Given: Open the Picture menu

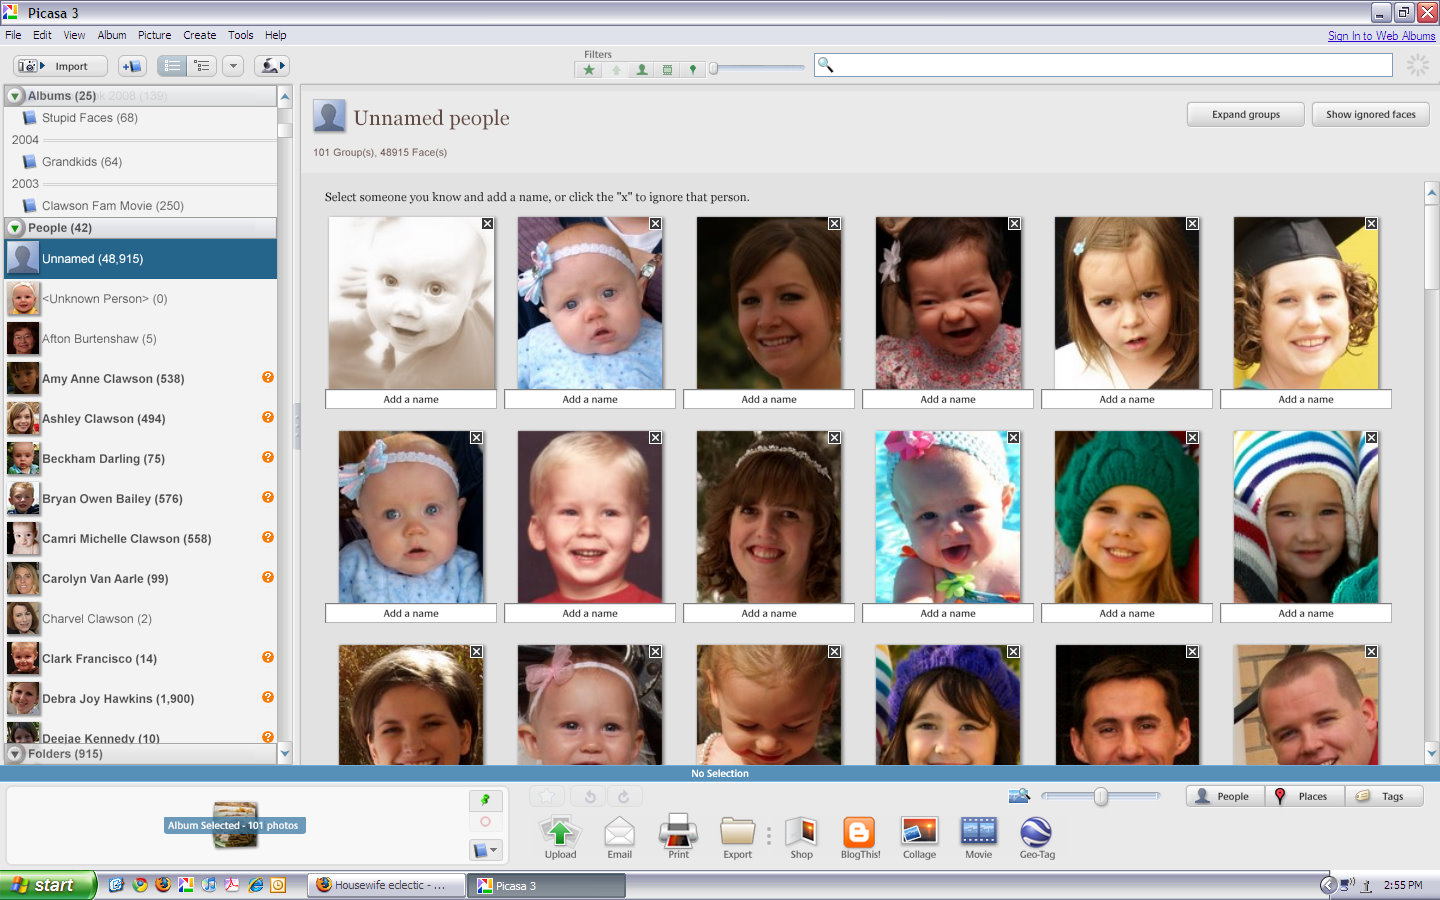Looking at the screenshot, I should (154, 35).
